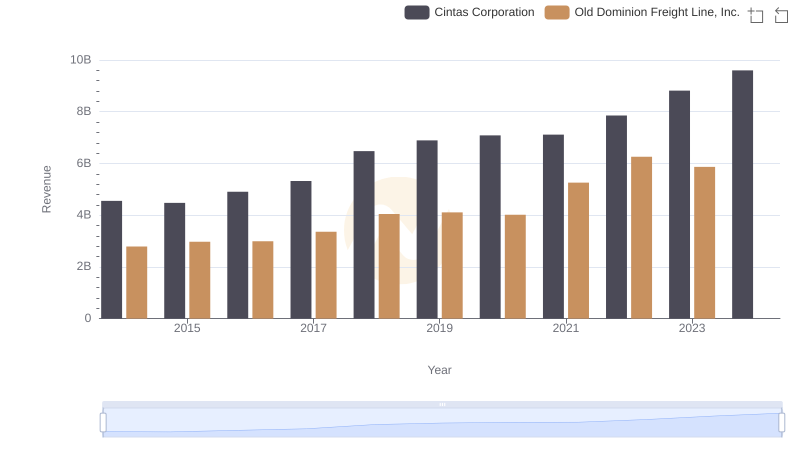800x461 pixels.
Task: Click the Cintas bar for 2020
Action: point(490,227)
